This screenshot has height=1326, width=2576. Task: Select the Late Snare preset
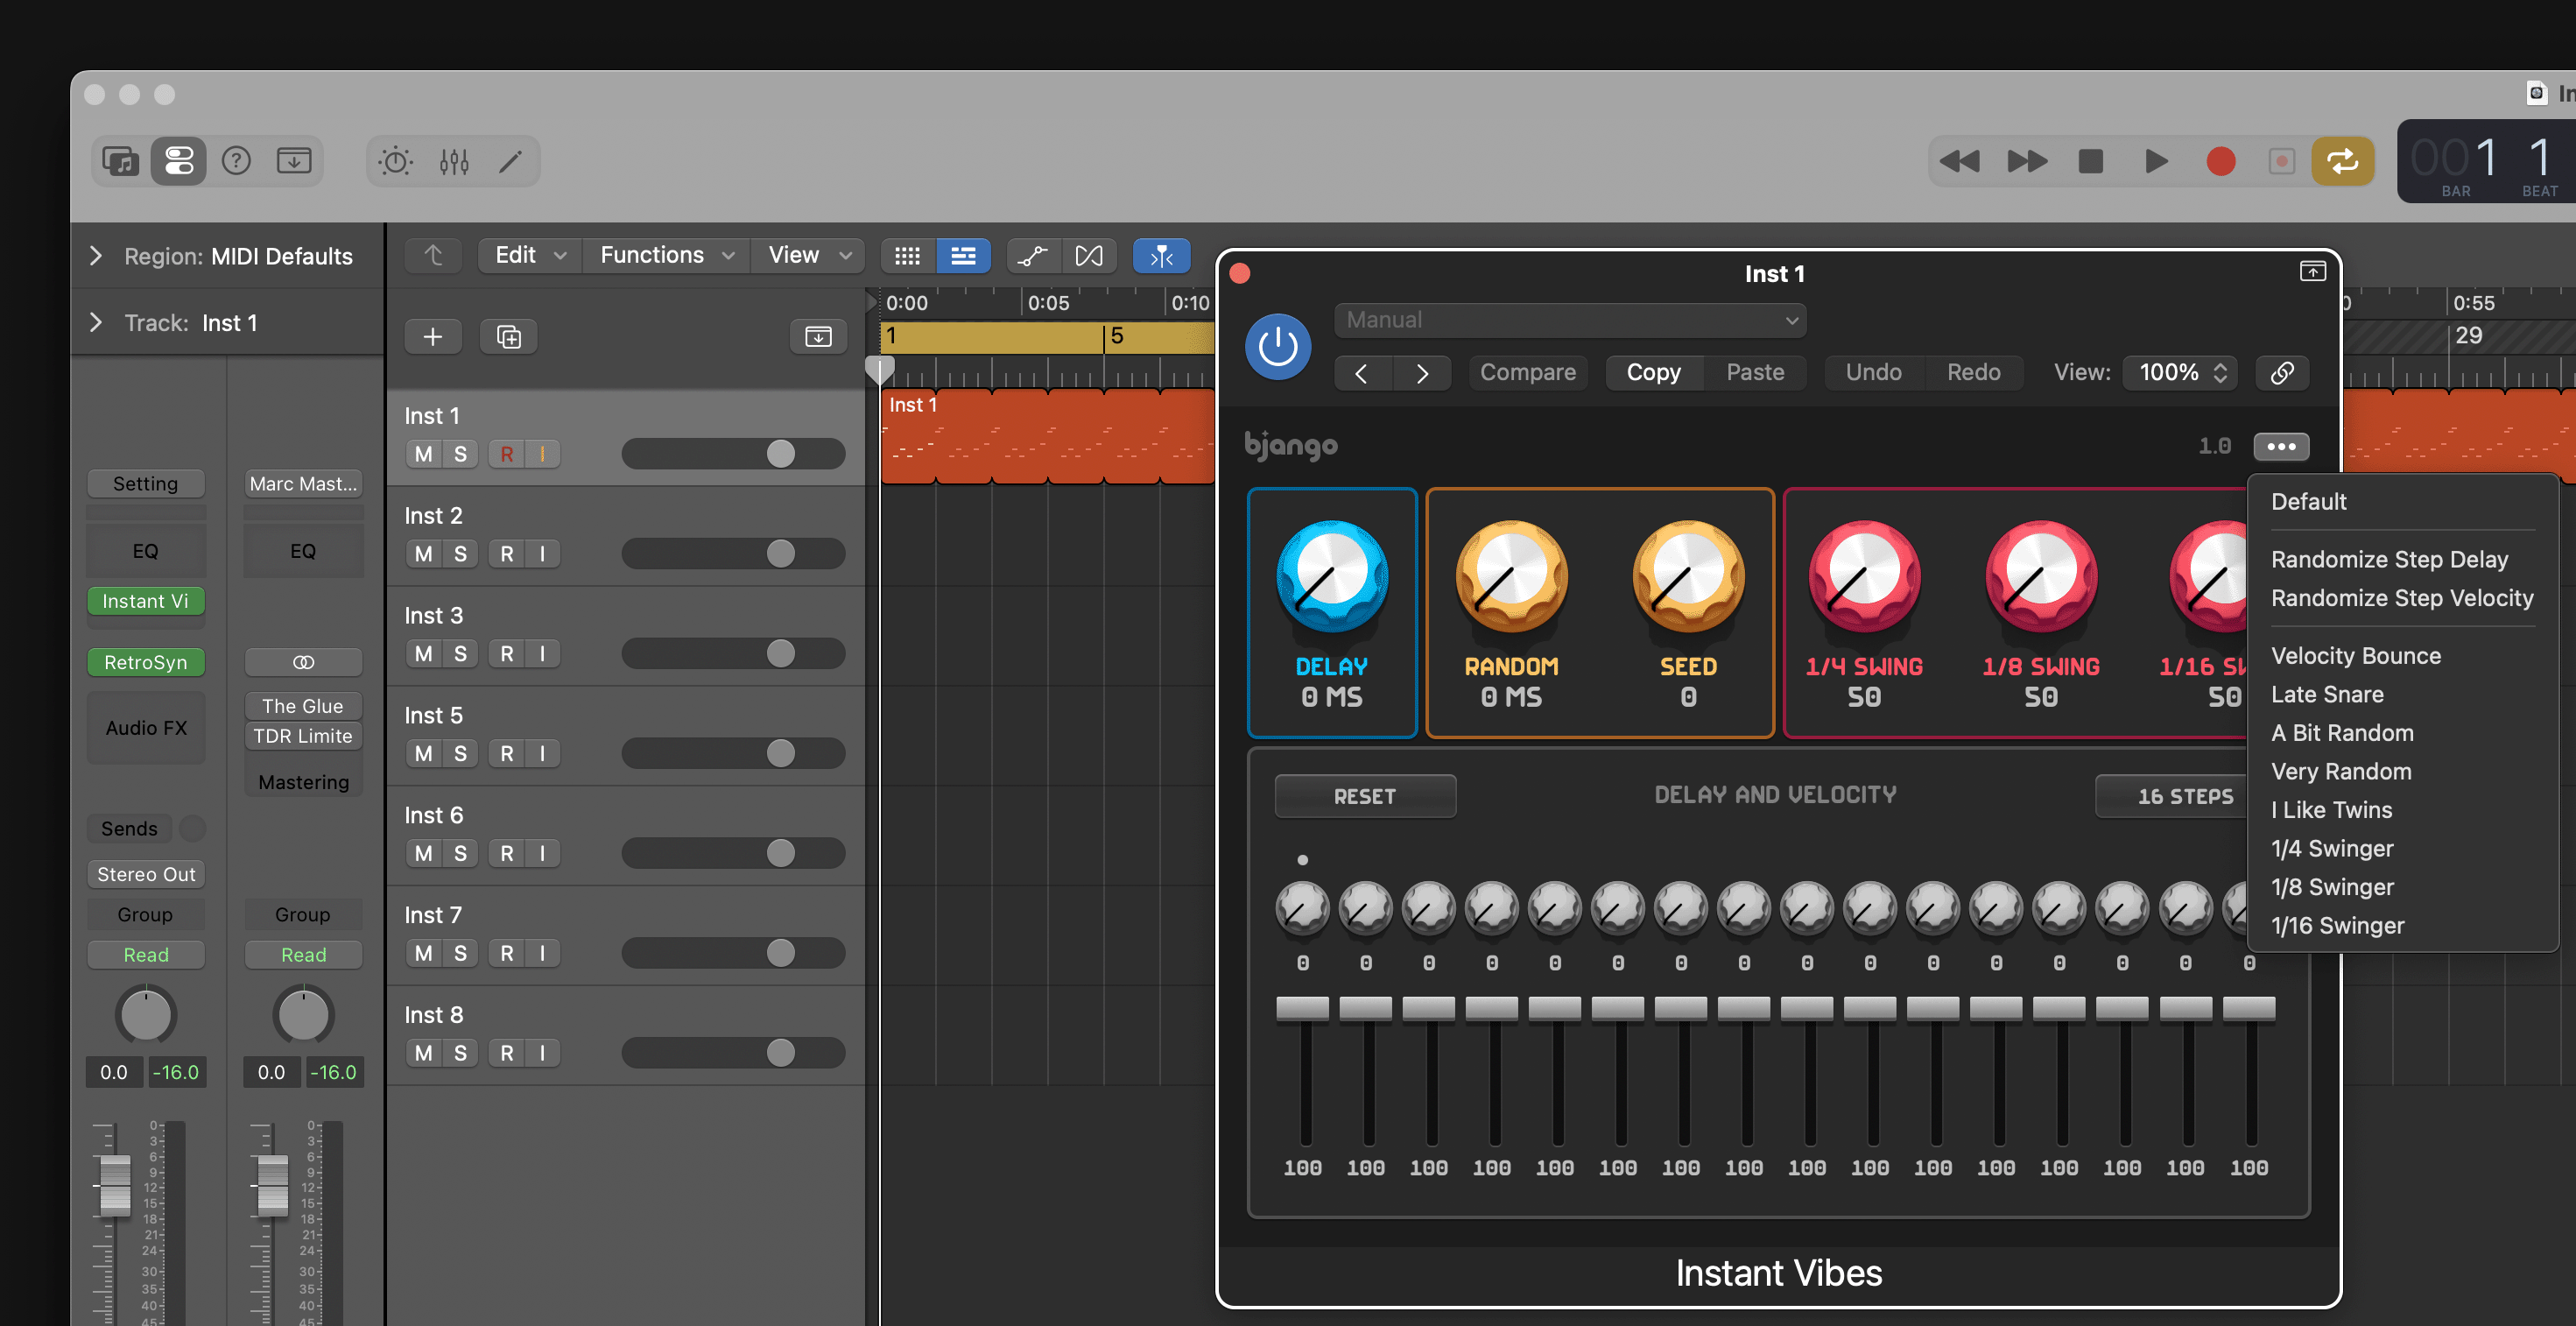point(2328,695)
